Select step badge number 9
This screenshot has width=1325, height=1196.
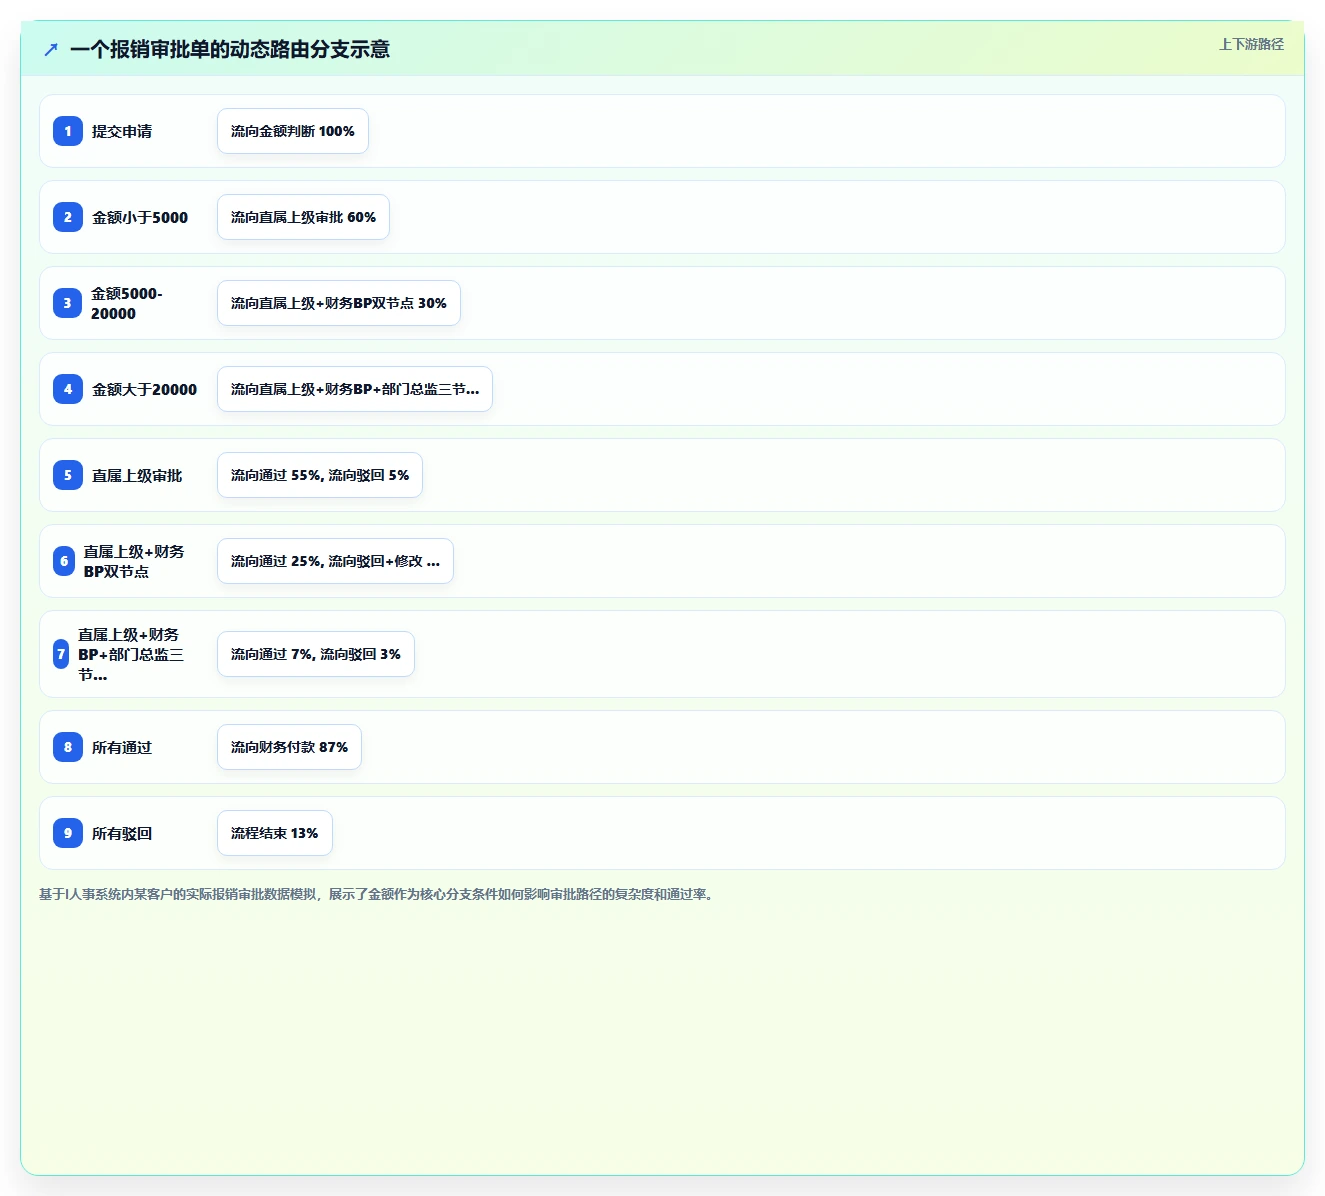tap(68, 833)
